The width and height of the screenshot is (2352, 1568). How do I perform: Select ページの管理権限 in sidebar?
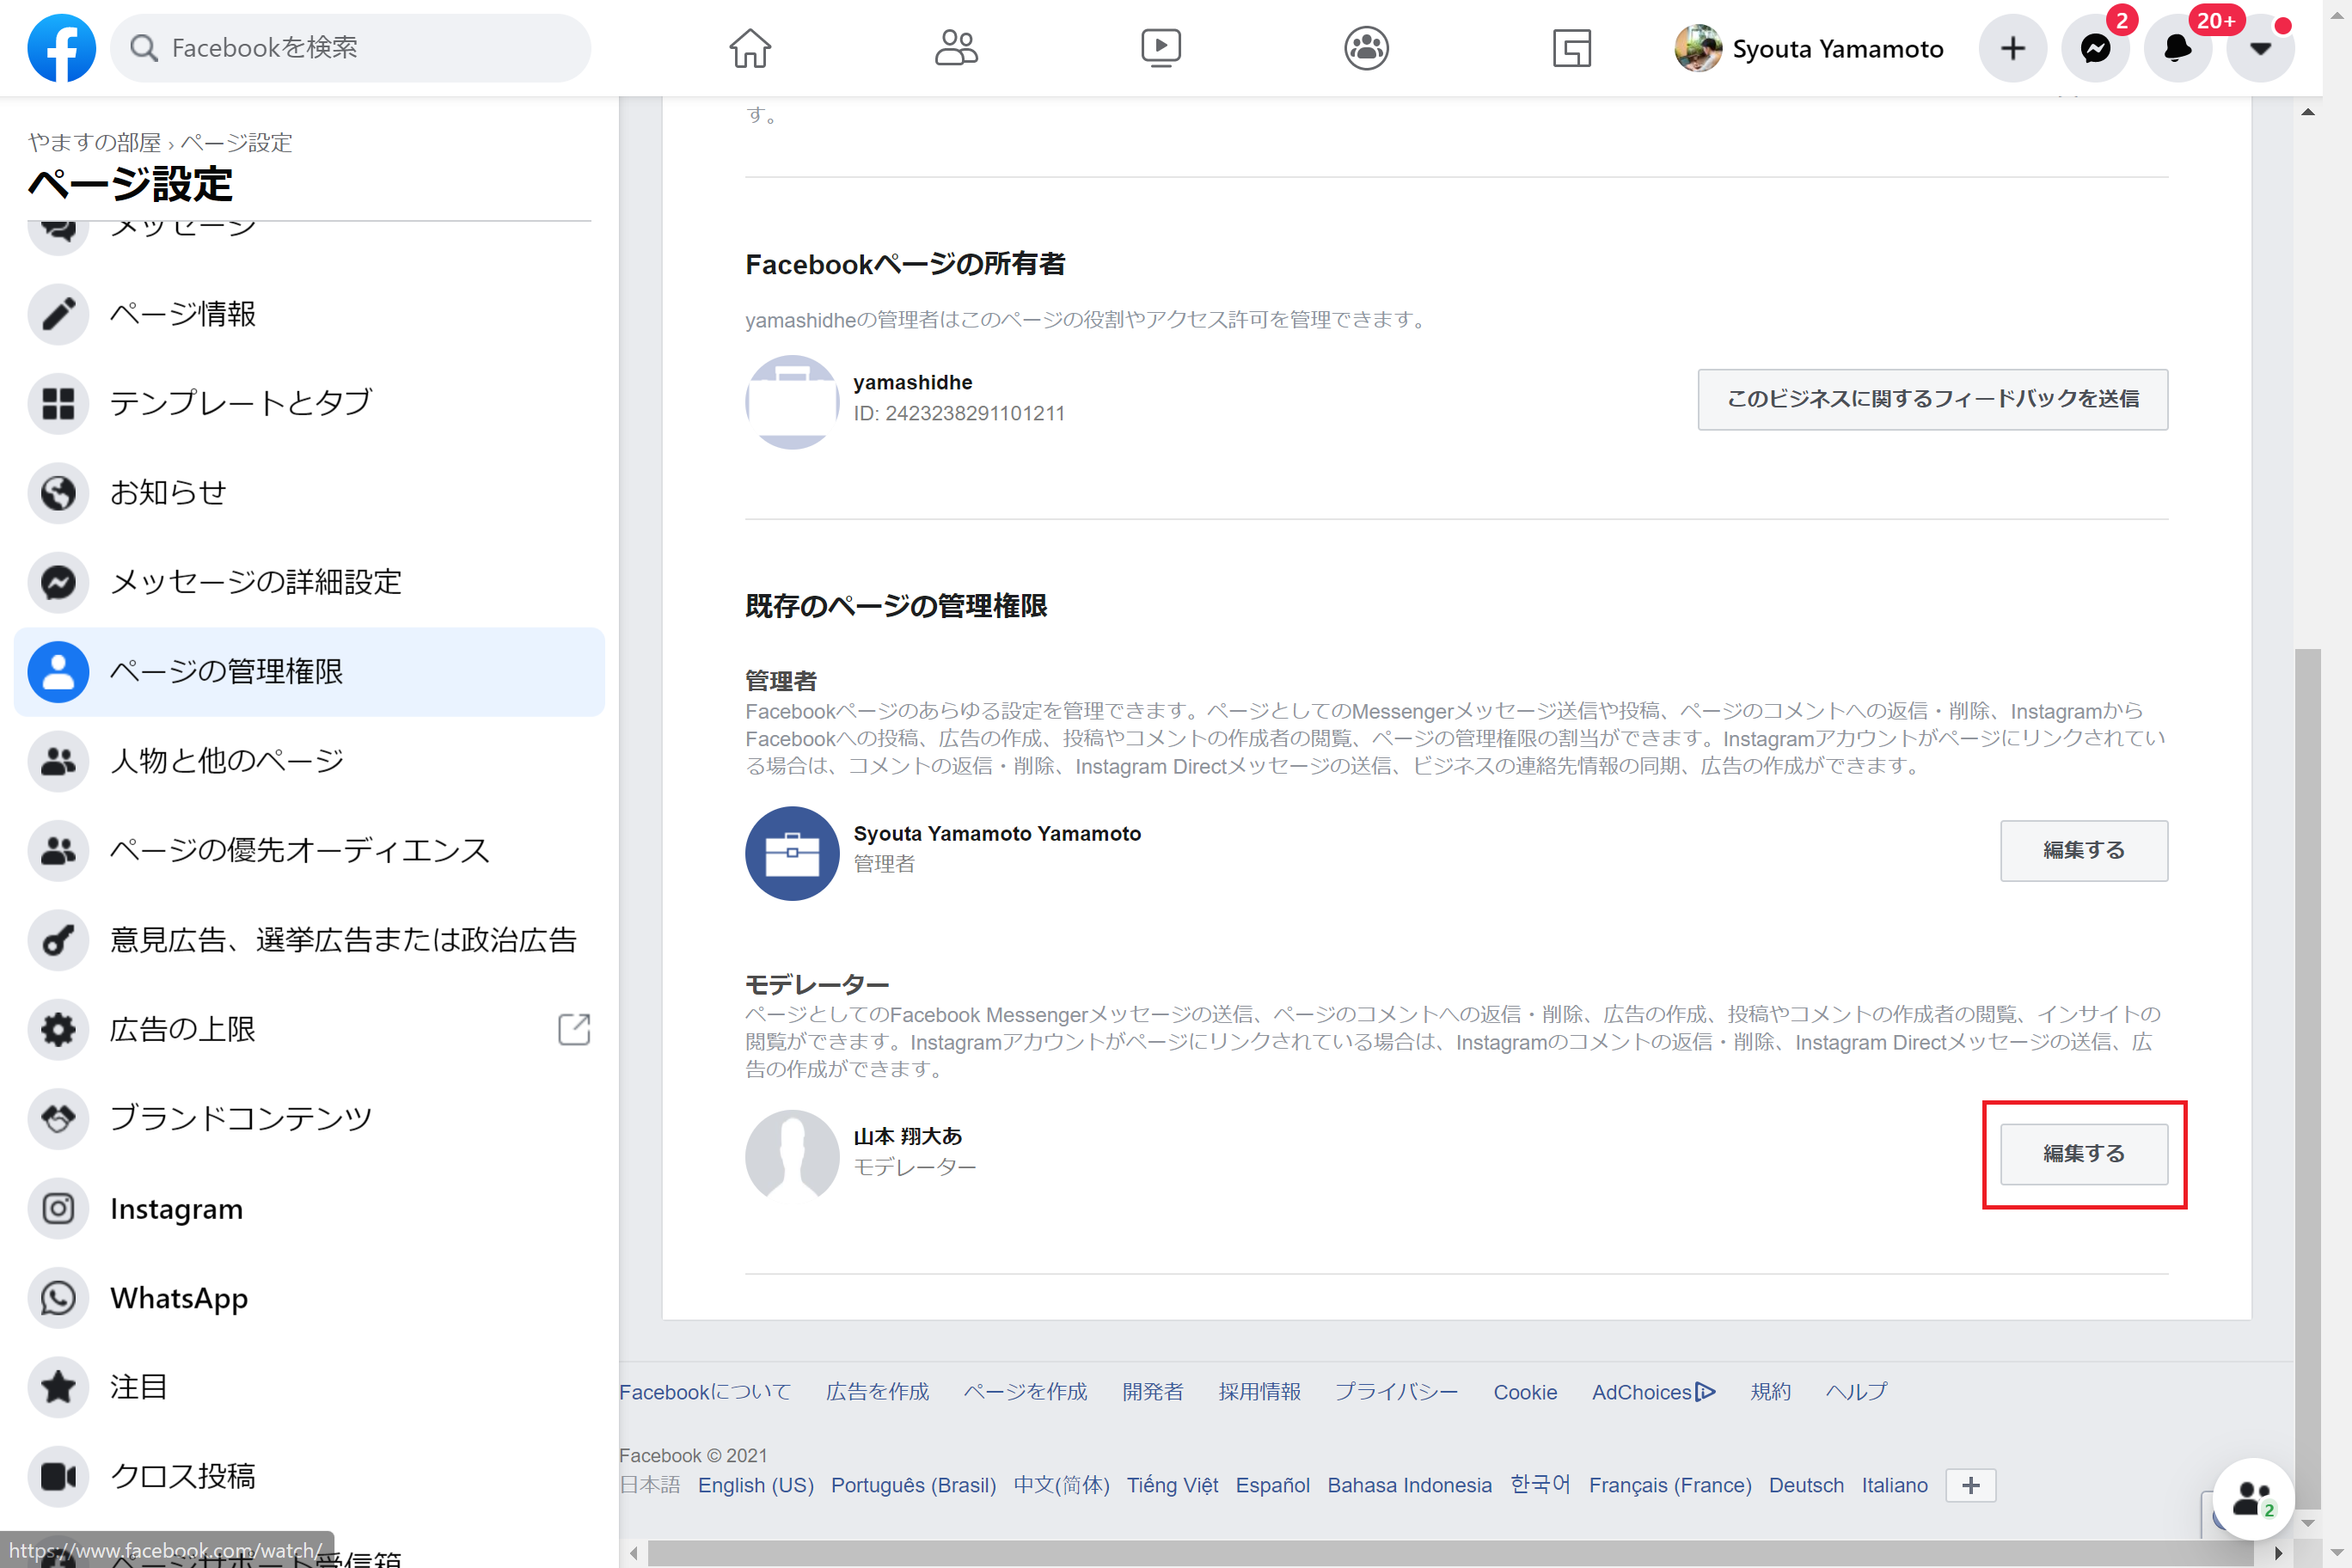[x=309, y=672]
